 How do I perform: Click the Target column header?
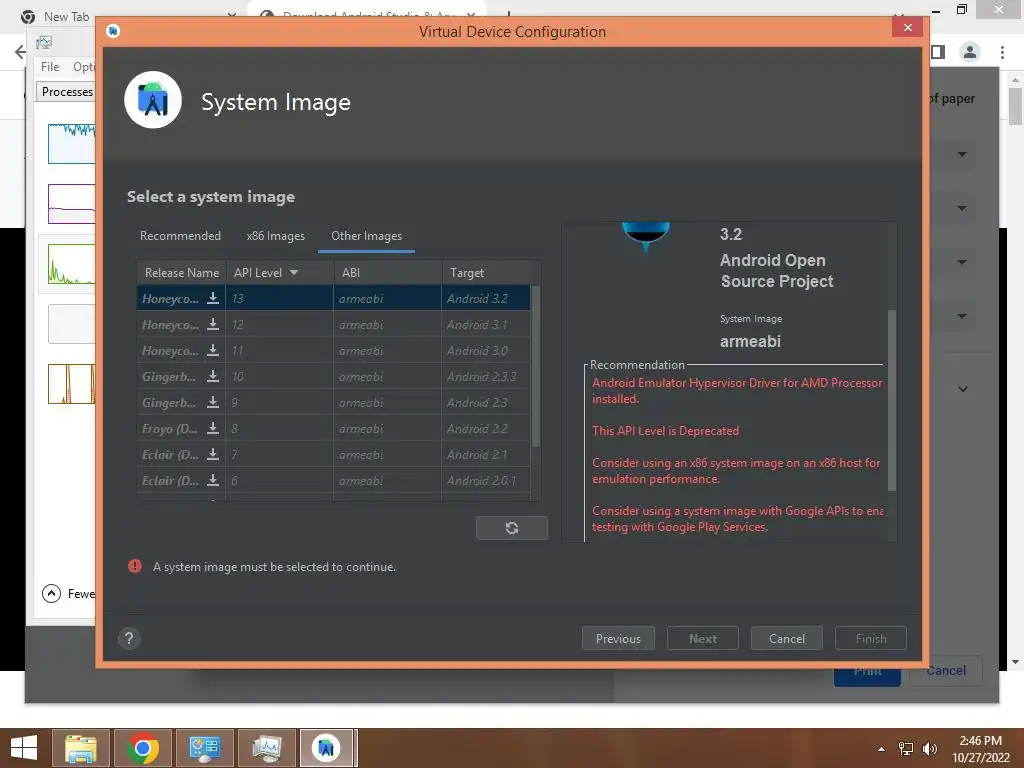[487, 272]
